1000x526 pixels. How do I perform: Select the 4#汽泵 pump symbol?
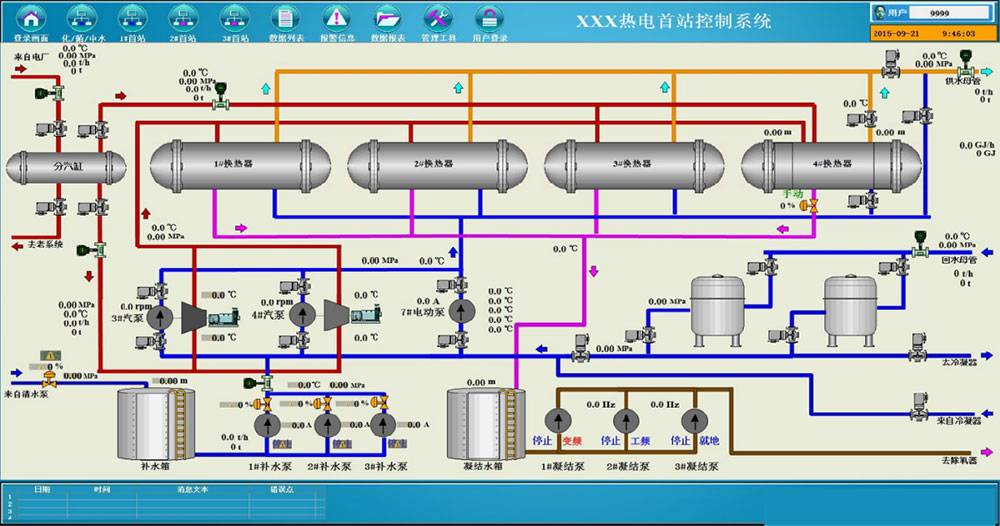303,314
